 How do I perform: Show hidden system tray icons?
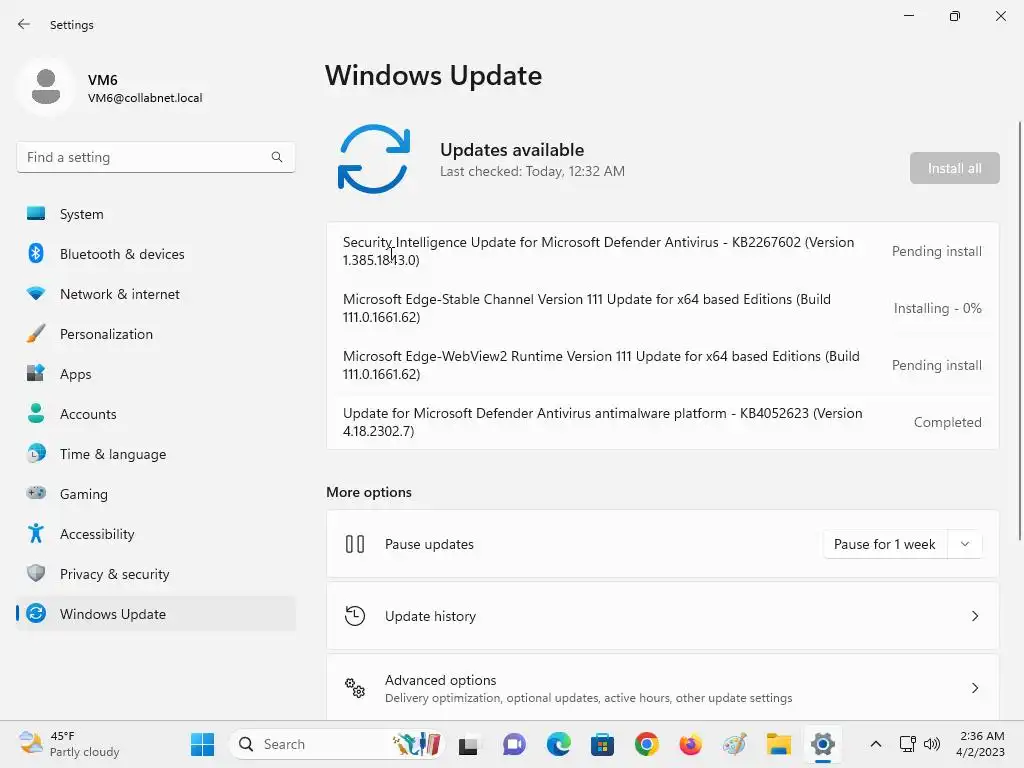tap(876, 744)
